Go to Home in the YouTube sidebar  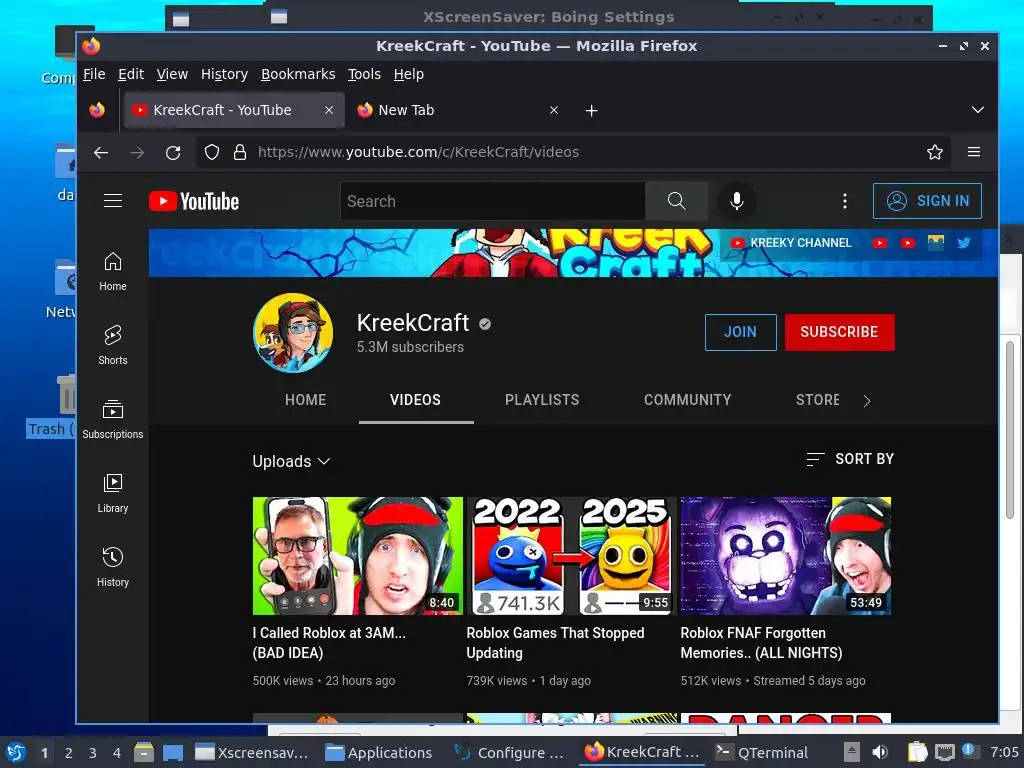pyautogui.click(x=113, y=272)
